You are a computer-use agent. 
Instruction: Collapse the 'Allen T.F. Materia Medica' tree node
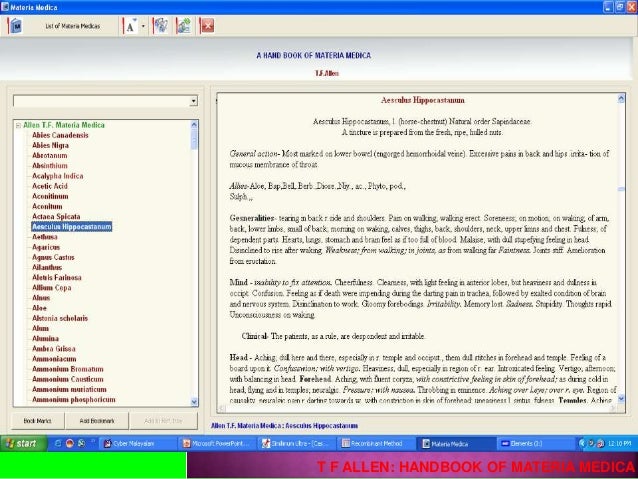(x=18, y=125)
